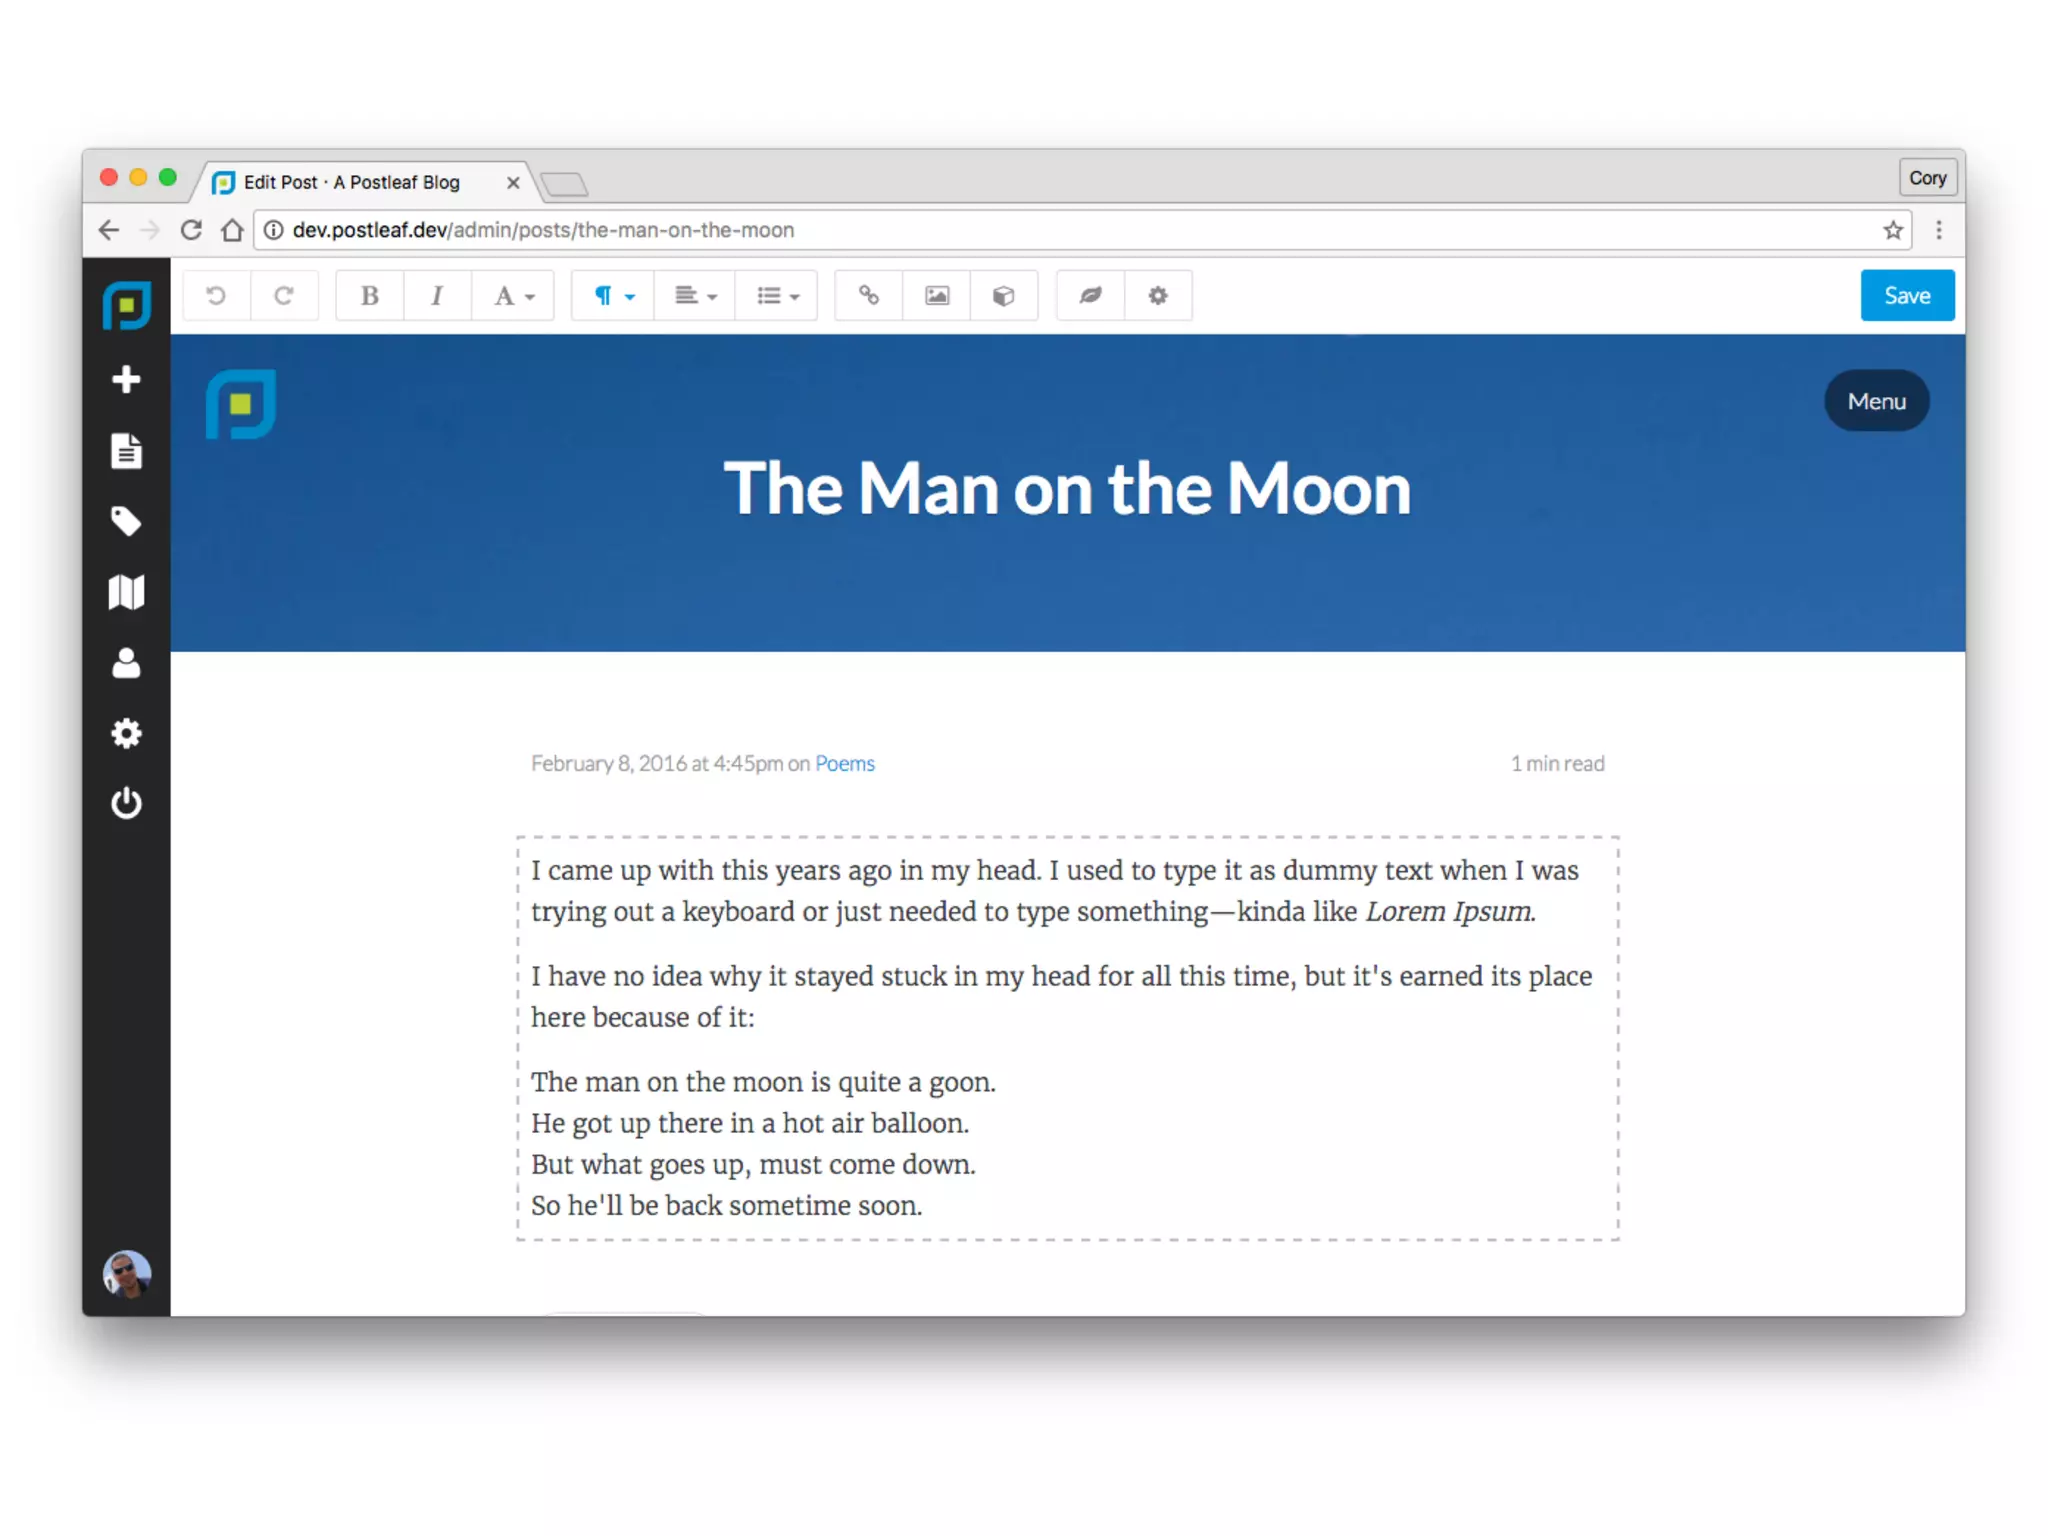Click the Save button
This screenshot has width=2048, height=1536.
[x=1906, y=296]
